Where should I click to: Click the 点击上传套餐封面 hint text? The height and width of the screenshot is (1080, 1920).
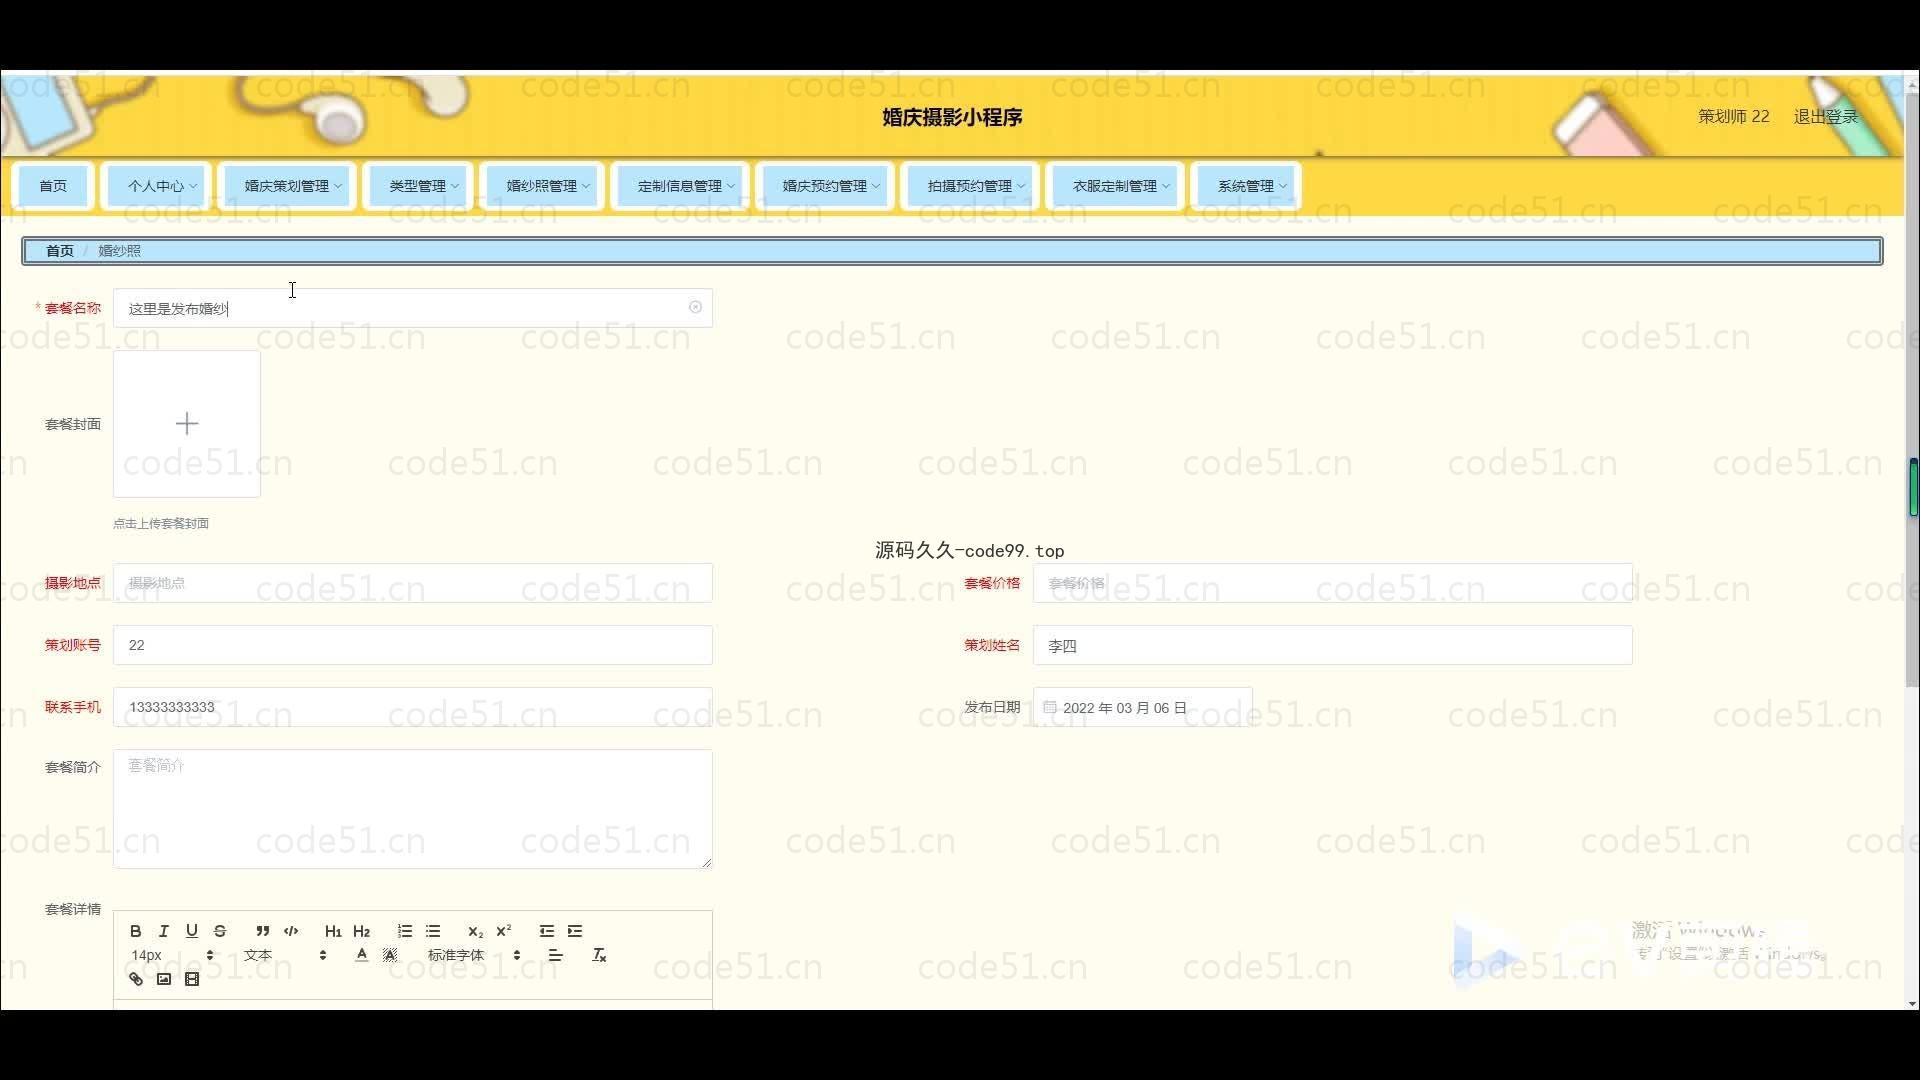[x=161, y=523]
